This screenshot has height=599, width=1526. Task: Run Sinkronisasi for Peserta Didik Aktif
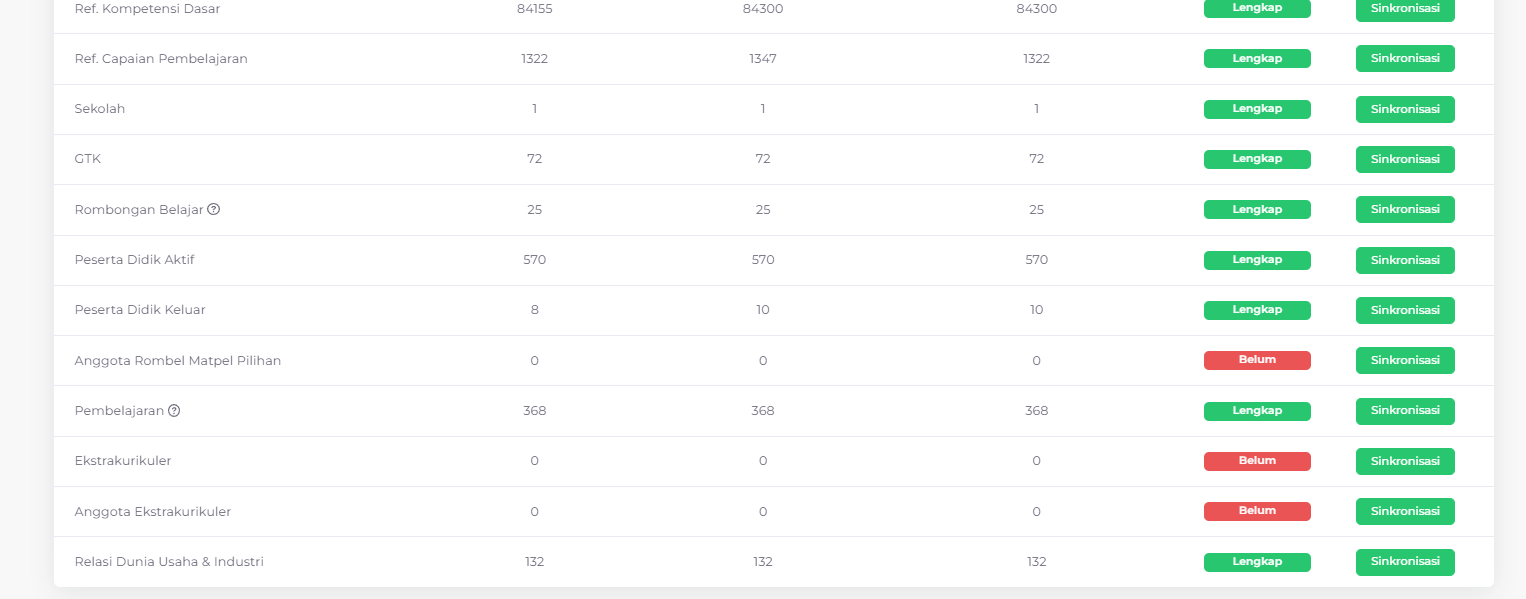click(1405, 260)
